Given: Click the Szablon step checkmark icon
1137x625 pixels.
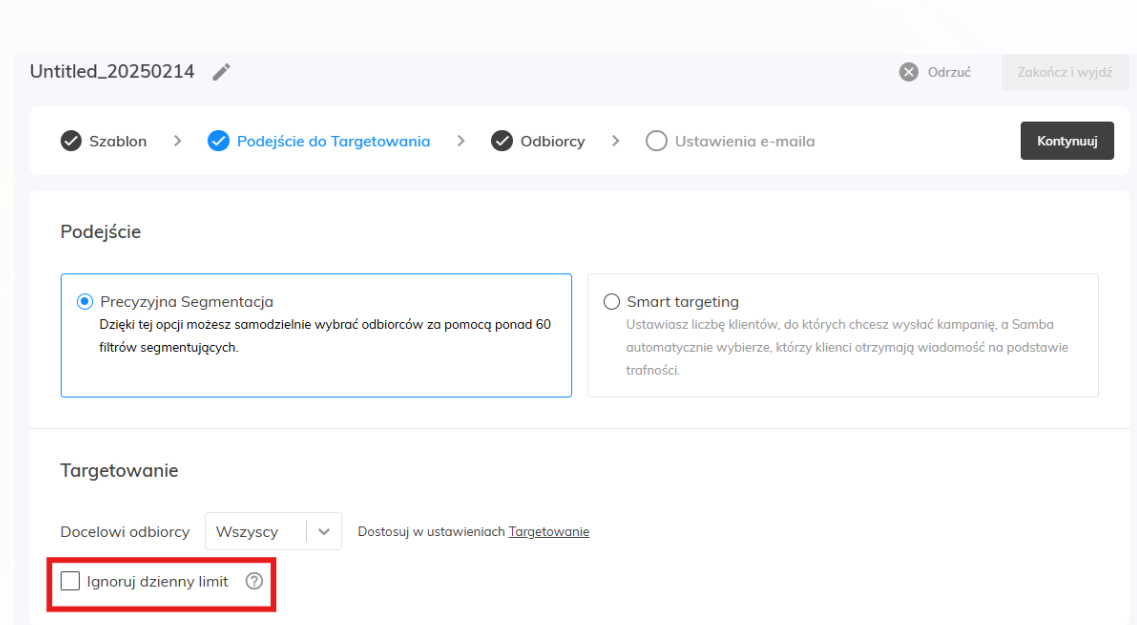Looking at the screenshot, I should [71, 141].
